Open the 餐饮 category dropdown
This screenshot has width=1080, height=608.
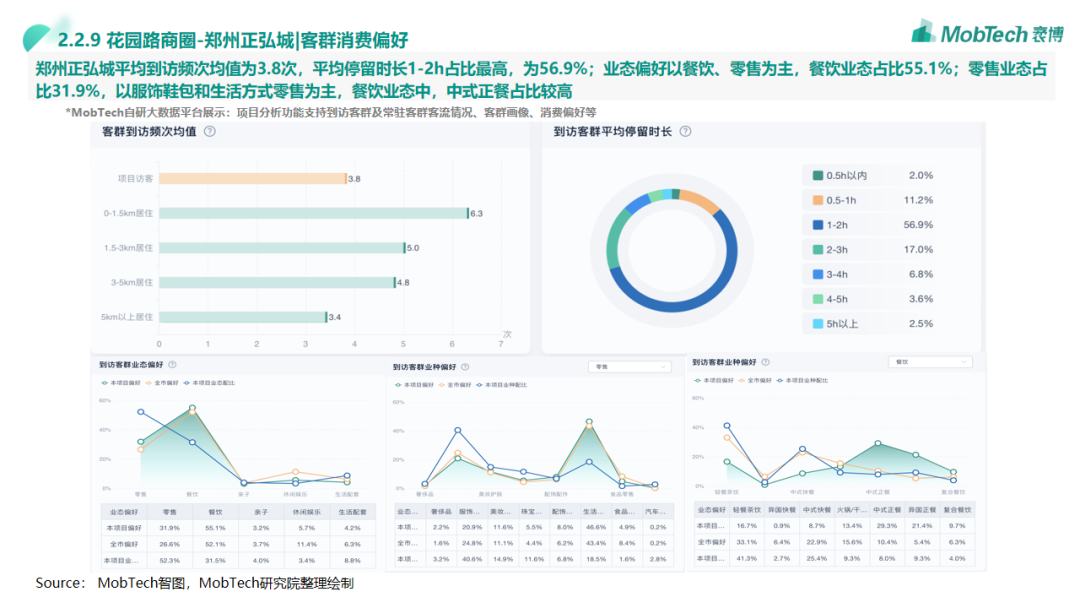click(x=929, y=361)
